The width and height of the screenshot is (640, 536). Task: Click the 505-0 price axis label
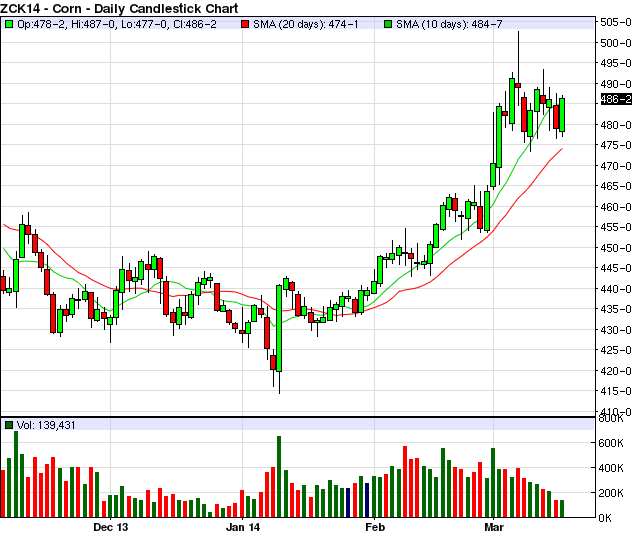click(616, 22)
